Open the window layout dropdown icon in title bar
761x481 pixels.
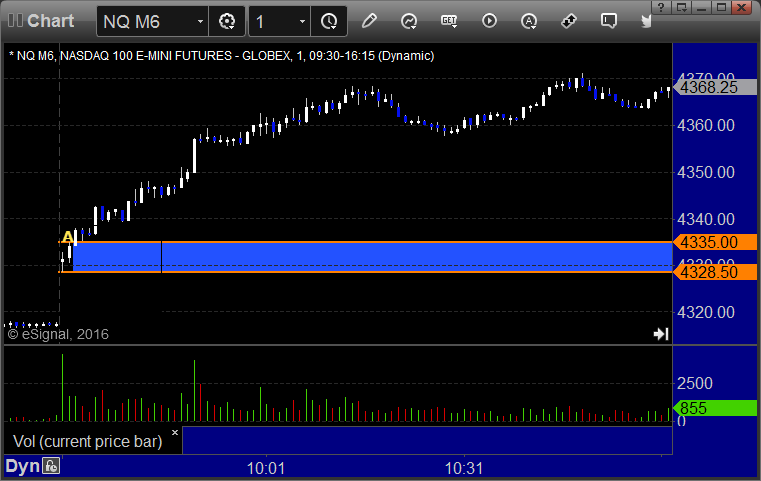[x=681, y=7]
